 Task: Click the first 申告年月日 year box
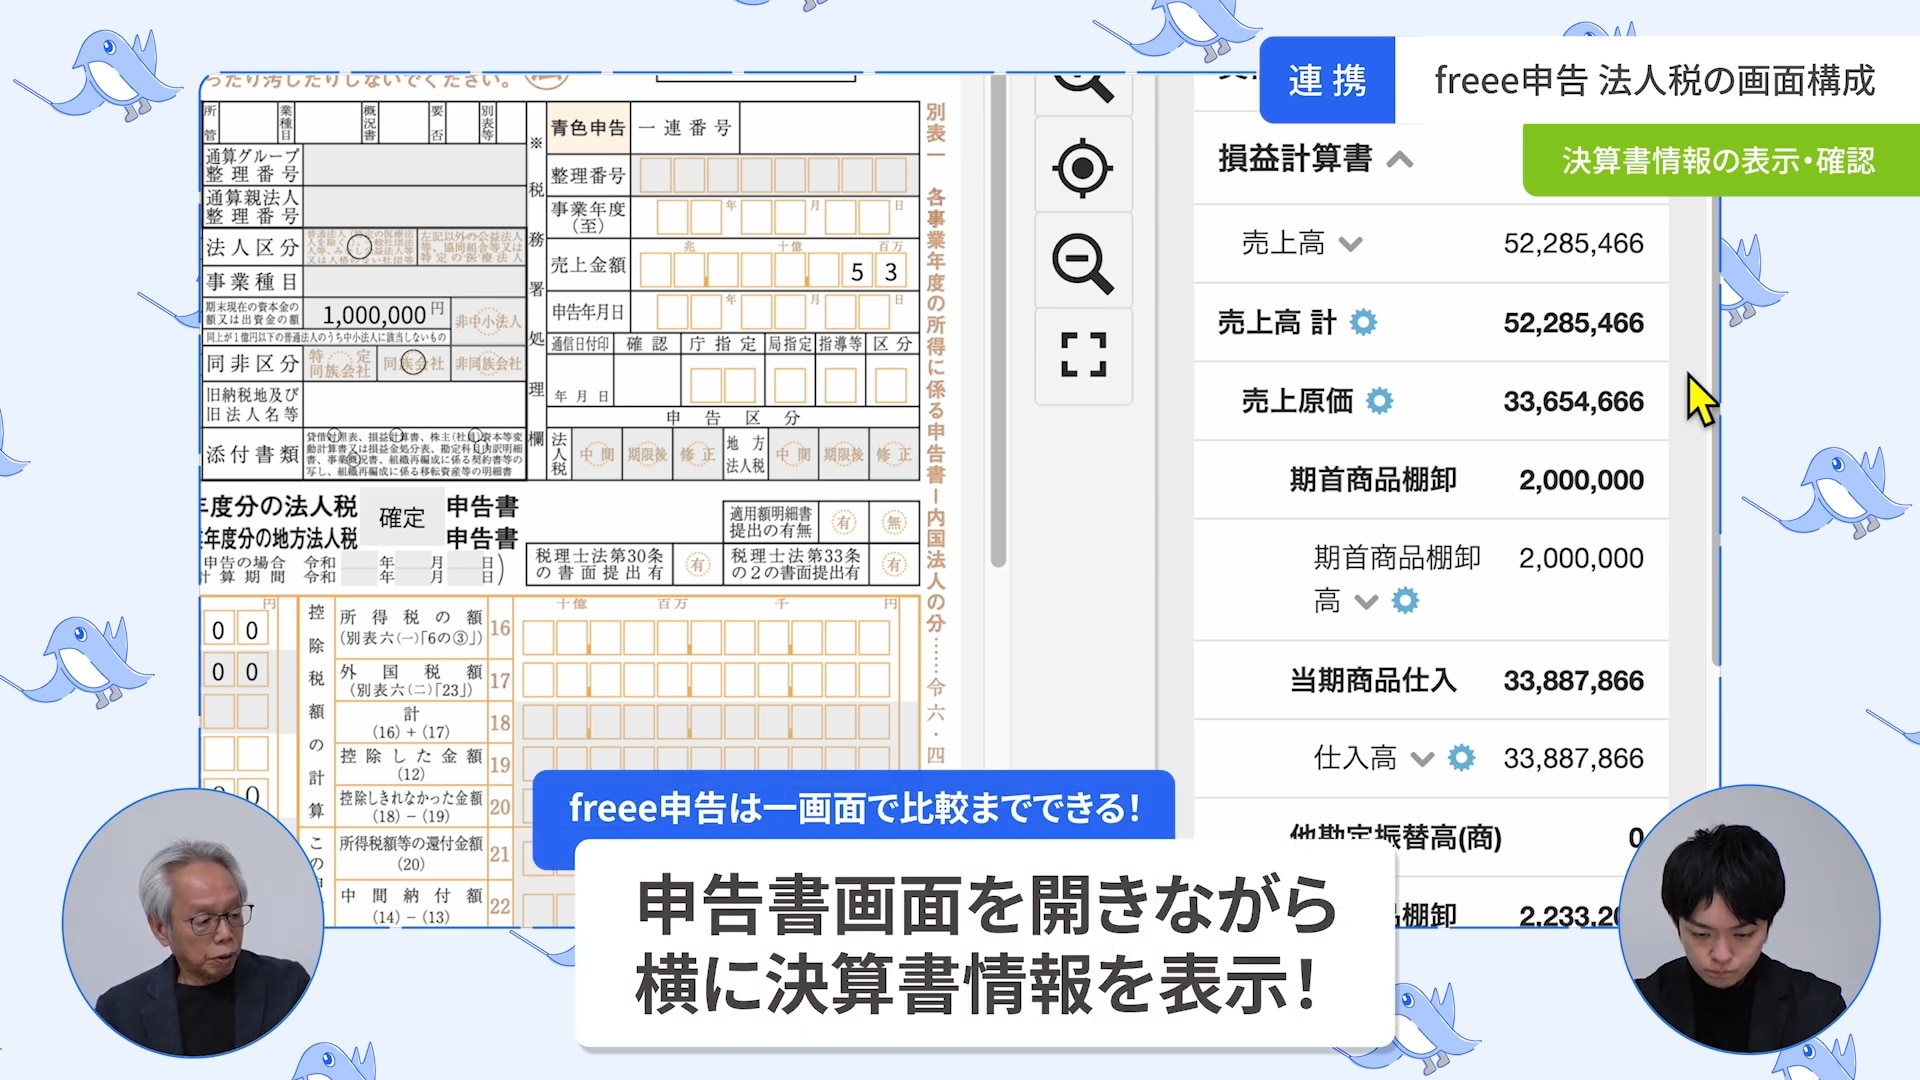pos(672,311)
